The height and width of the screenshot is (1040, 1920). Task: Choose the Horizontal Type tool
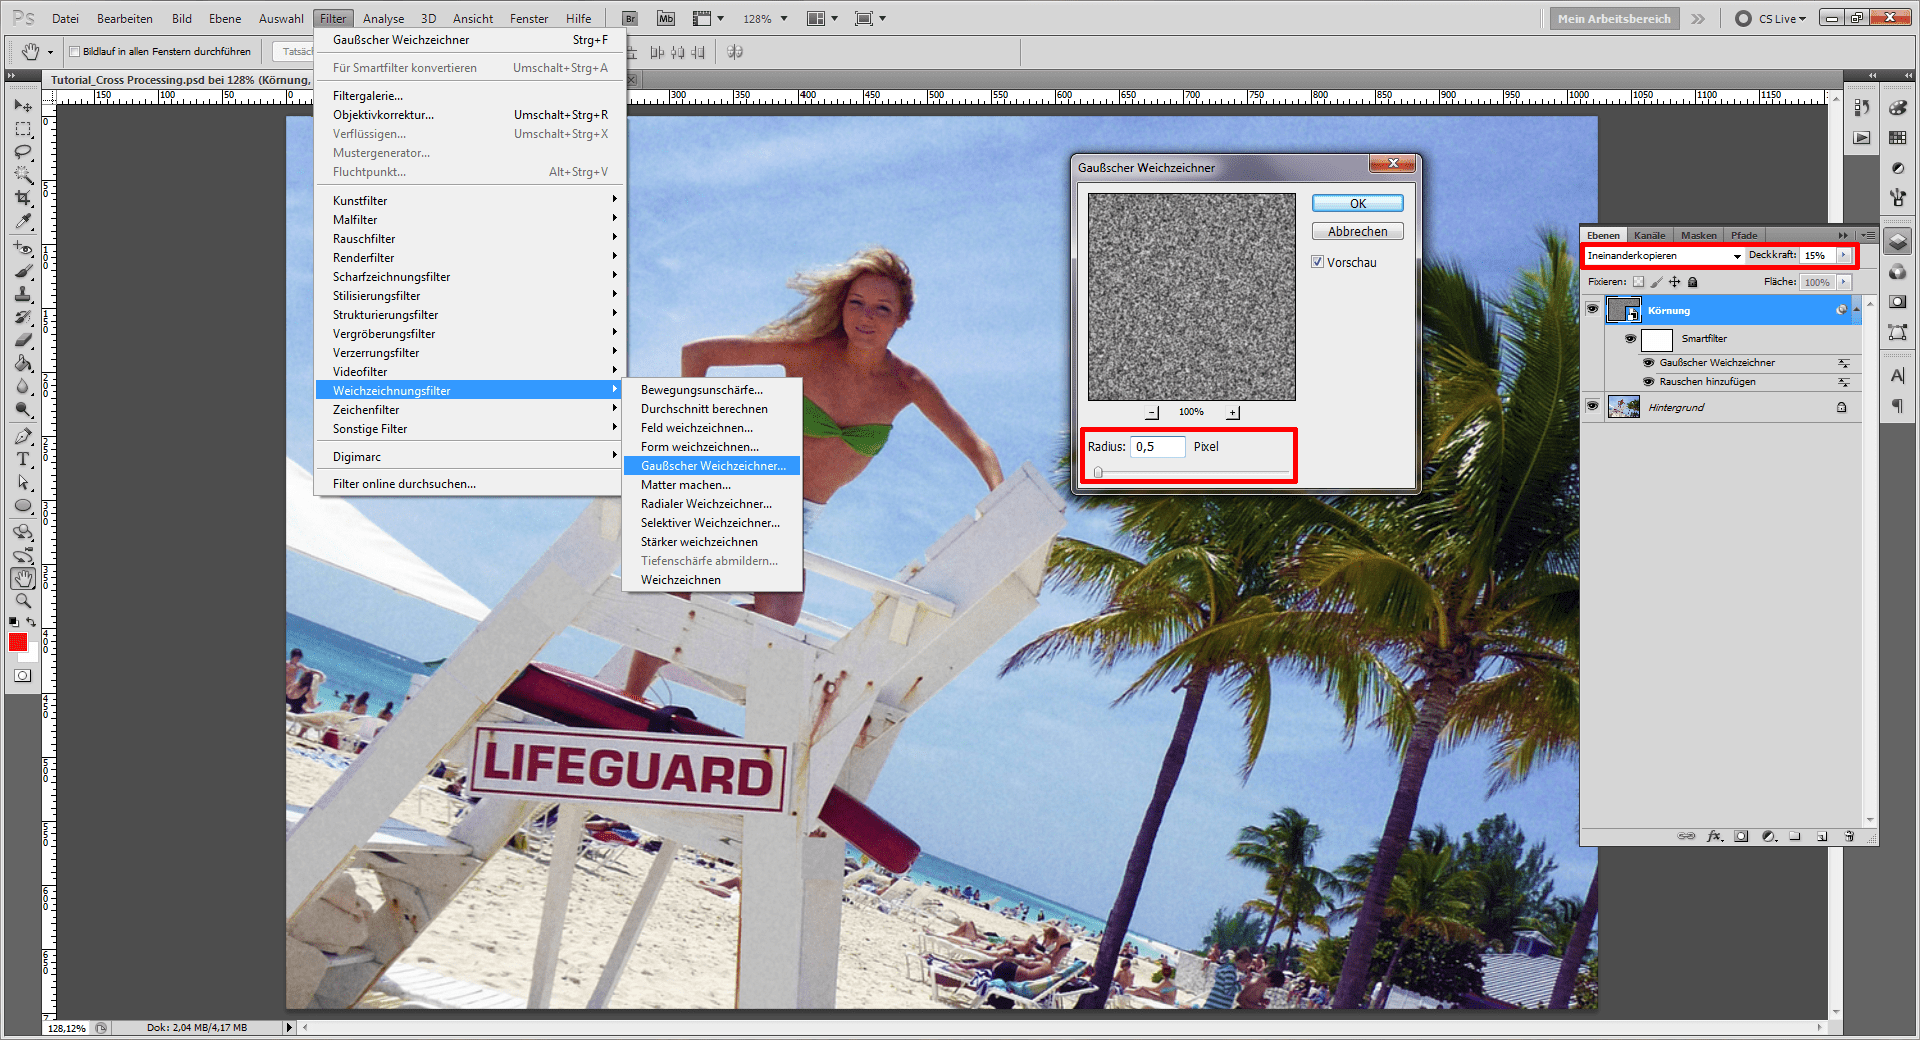pyautogui.click(x=23, y=459)
